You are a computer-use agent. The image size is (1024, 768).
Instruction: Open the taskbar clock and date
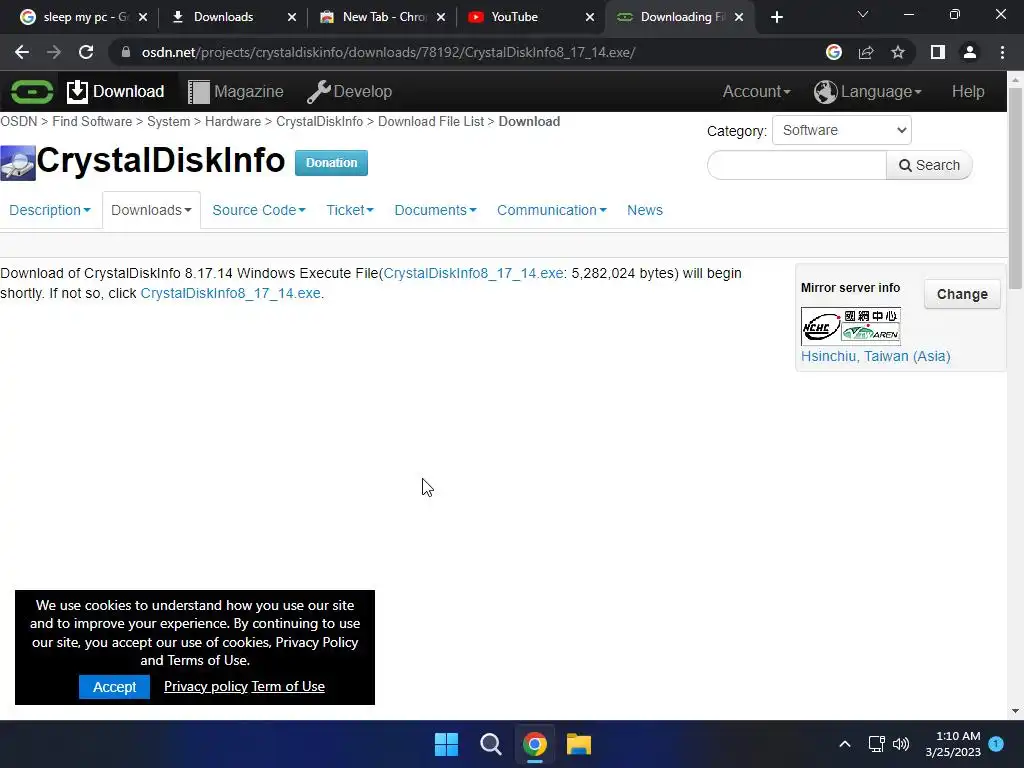point(953,744)
